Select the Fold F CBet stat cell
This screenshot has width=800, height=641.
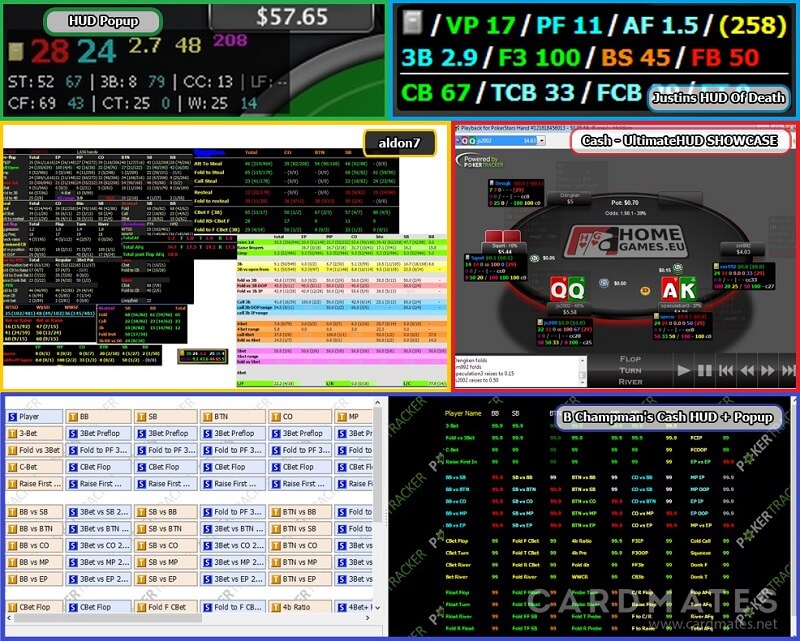(x=166, y=607)
